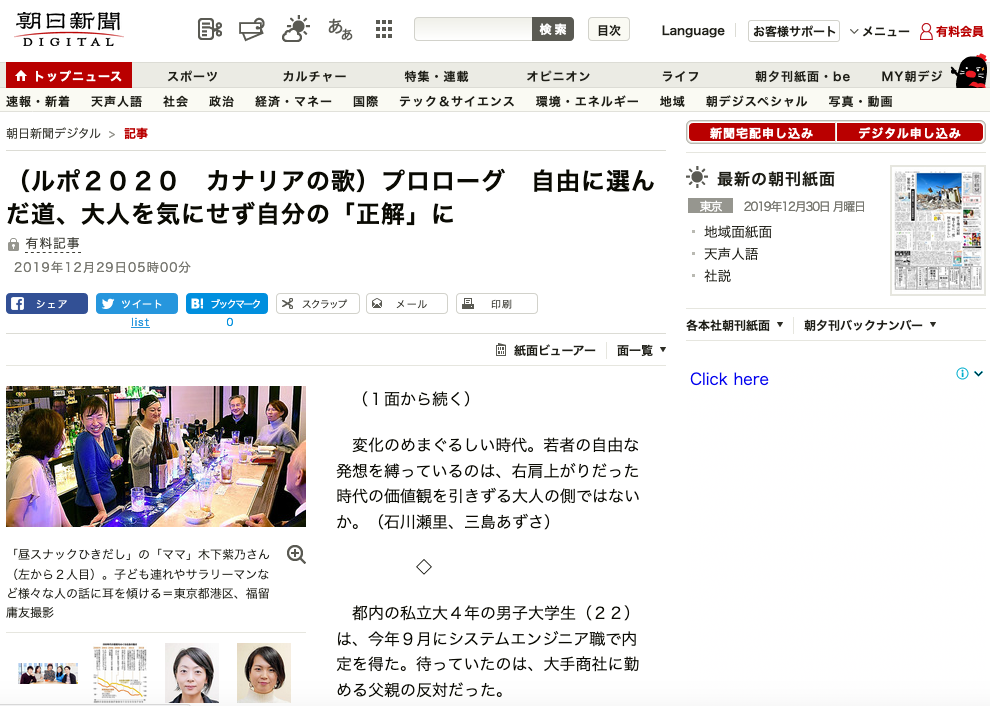This screenshot has width=990, height=706.
Task: Print the article using 印刷 button
Action: click(497, 304)
